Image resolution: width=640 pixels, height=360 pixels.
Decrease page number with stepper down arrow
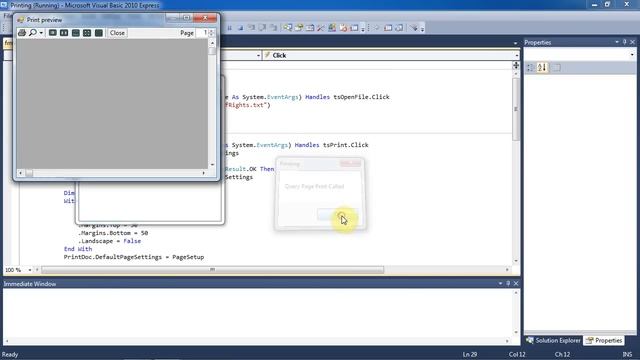pyautogui.click(x=211, y=35)
